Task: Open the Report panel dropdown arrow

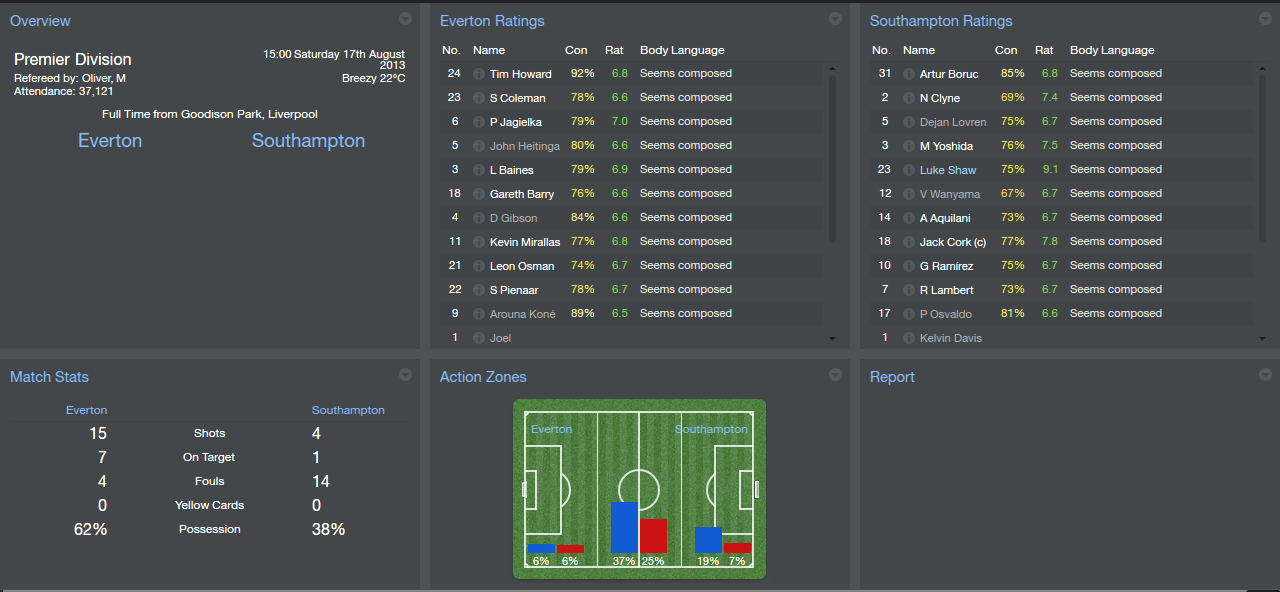Action: [x=1265, y=375]
